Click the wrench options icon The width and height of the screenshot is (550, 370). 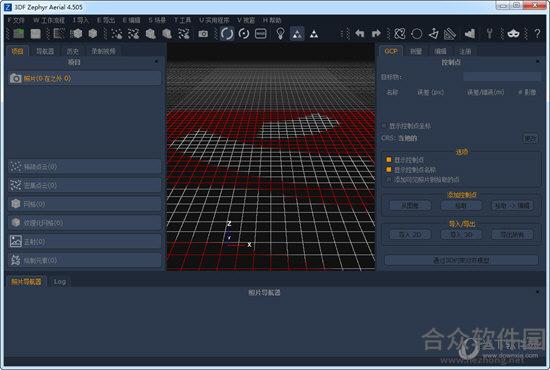click(x=490, y=34)
